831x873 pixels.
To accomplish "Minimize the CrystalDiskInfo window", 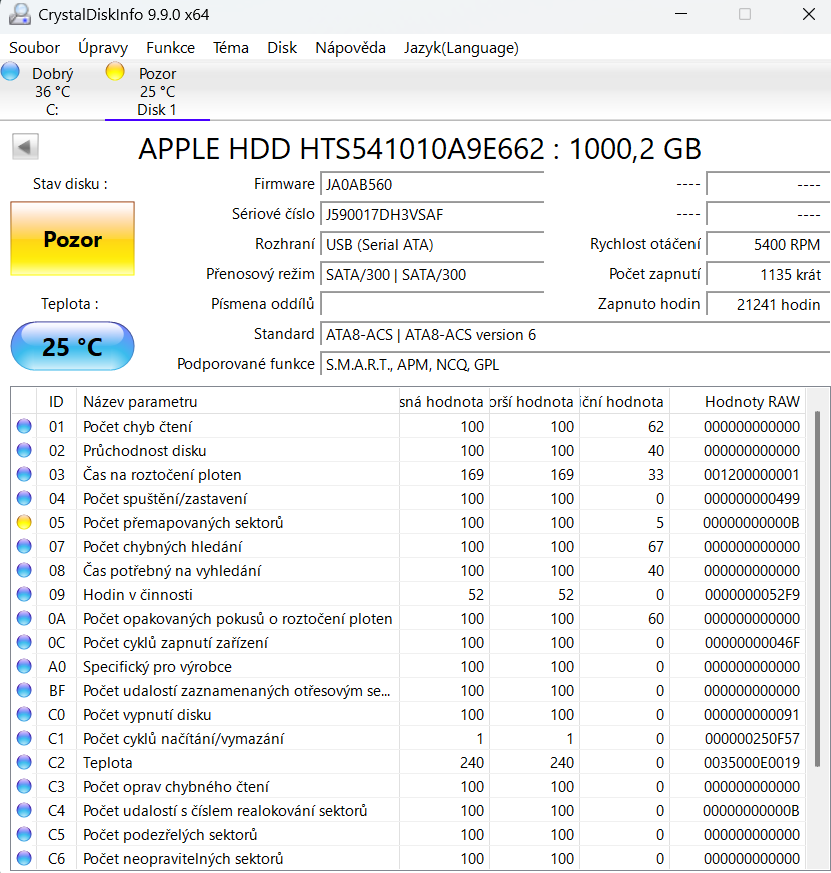I will [681, 14].
